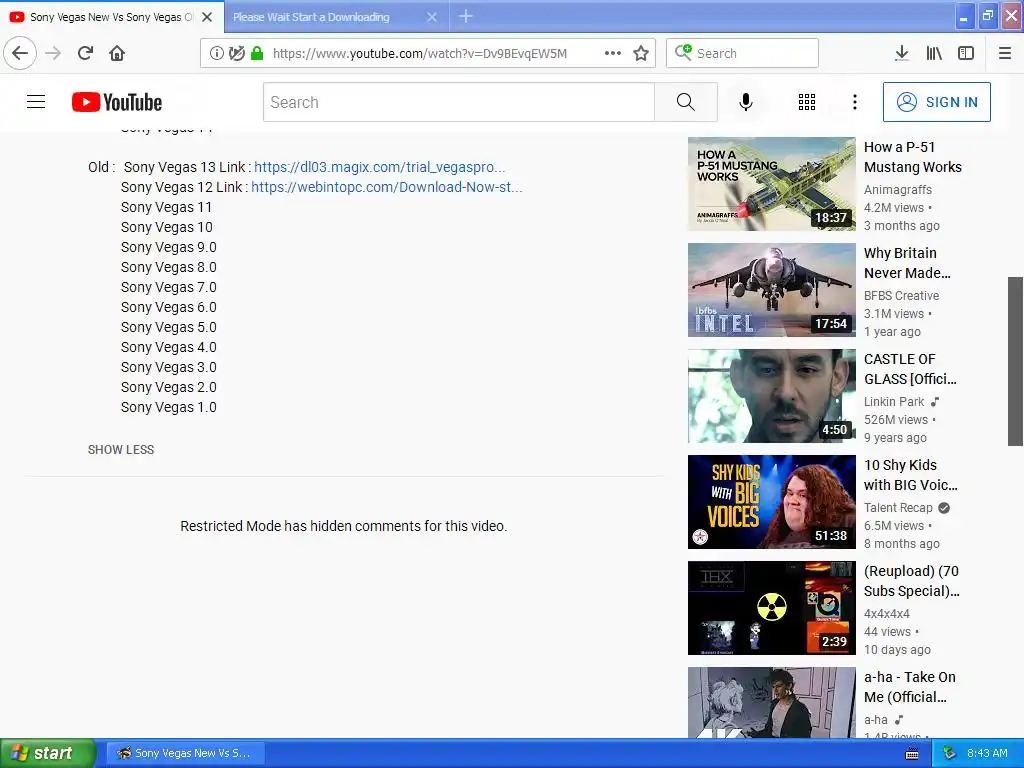The height and width of the screenshot is (768, 1024).
Task: Go to YouTube home via logo
Action: point(117,102)
